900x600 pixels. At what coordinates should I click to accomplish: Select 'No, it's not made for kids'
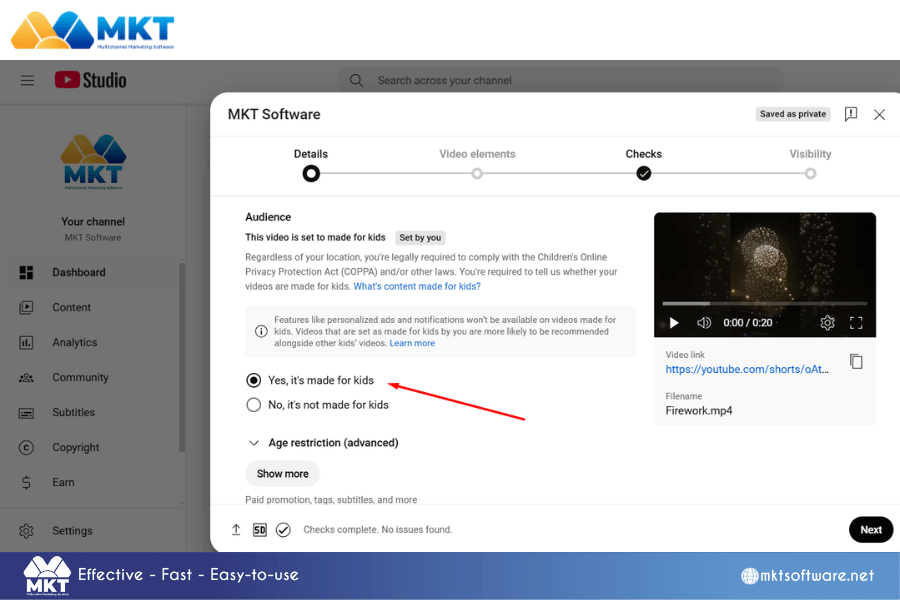(x=253, y=405)
